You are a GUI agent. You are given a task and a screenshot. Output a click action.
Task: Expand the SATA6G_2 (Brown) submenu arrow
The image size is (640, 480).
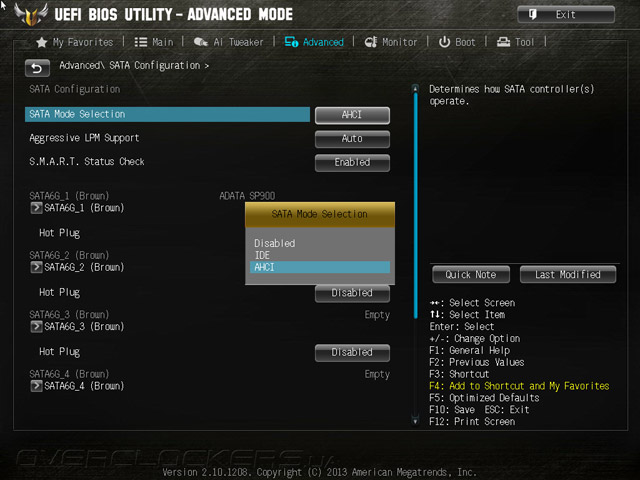coord(36,267)
